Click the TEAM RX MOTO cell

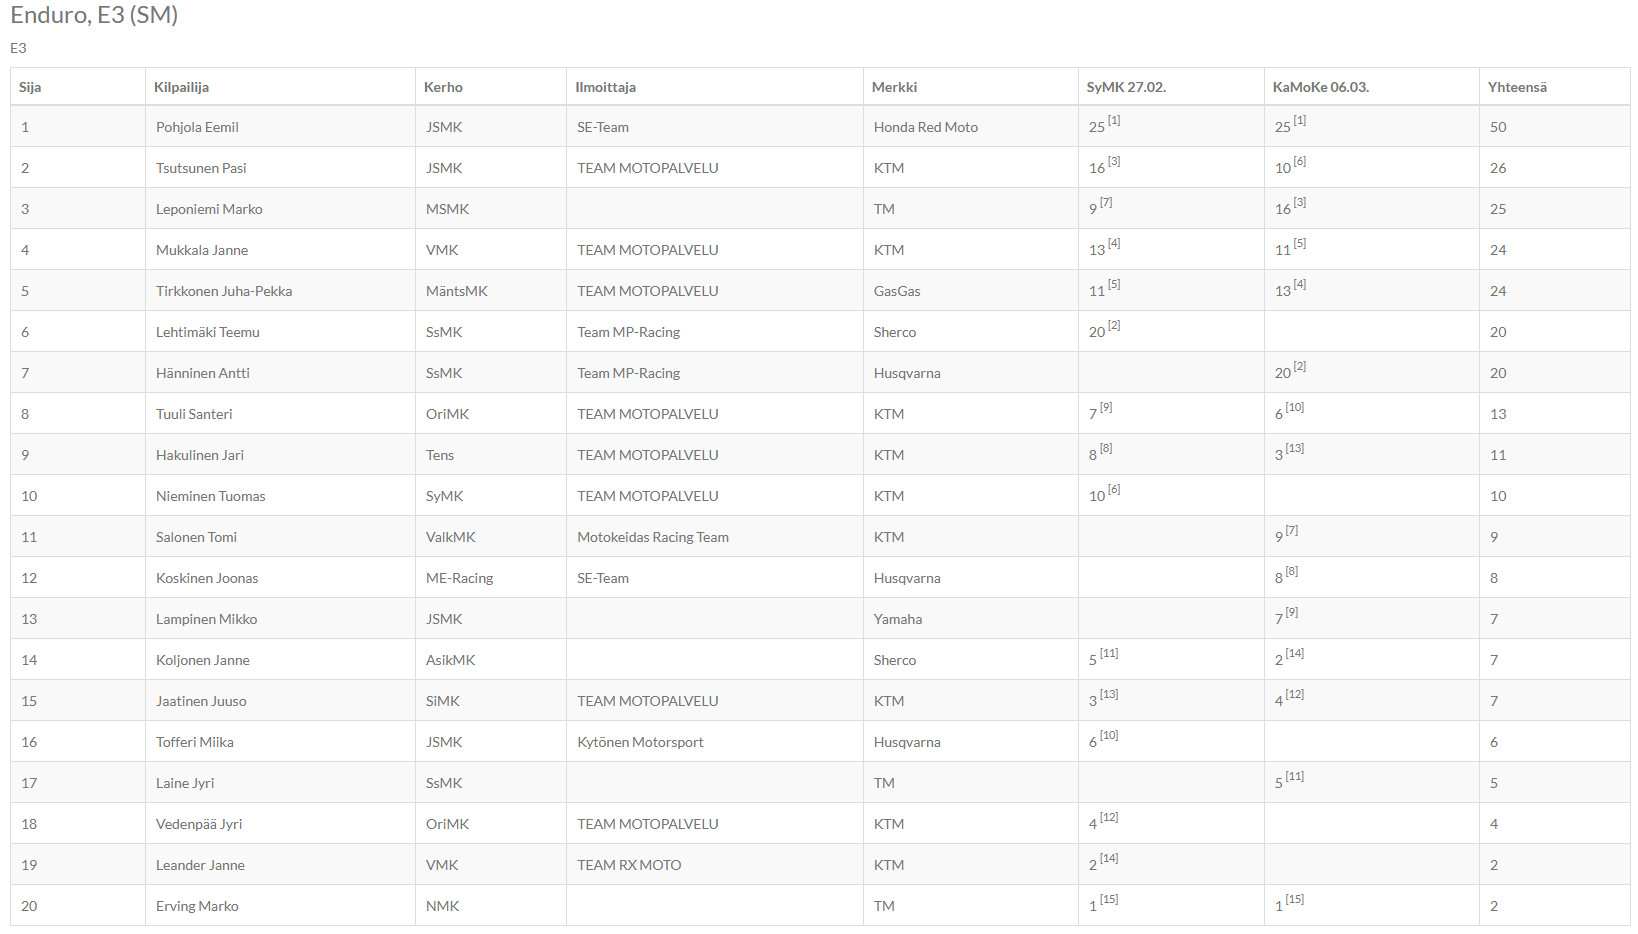tap(629, 865)
